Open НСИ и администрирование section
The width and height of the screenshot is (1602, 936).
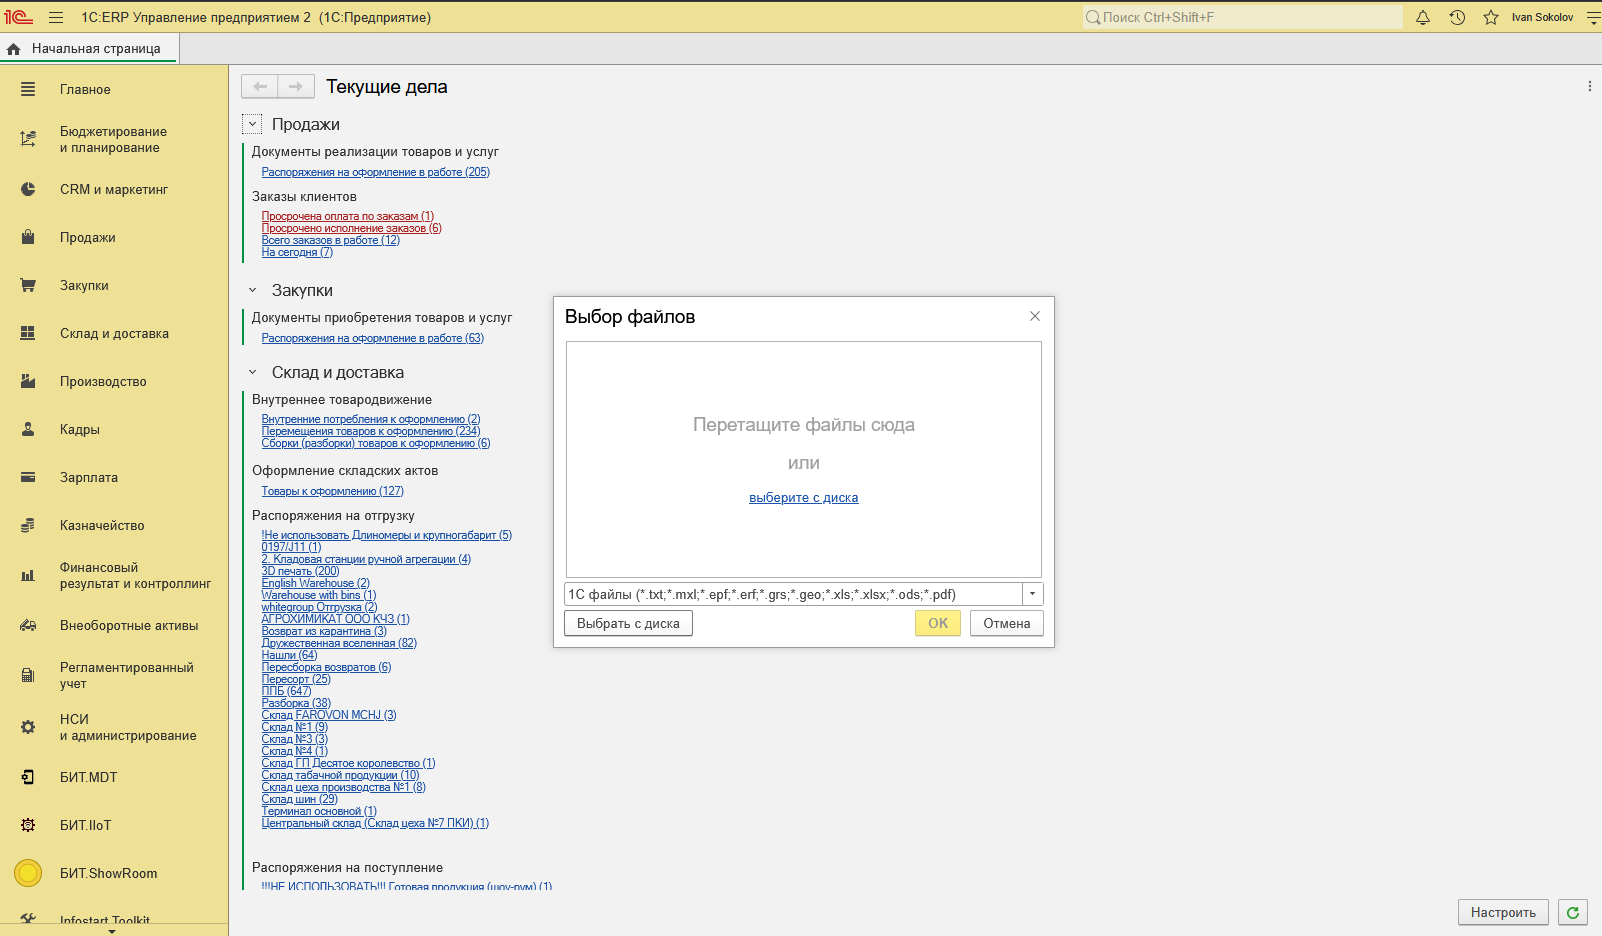click(127, 727)
